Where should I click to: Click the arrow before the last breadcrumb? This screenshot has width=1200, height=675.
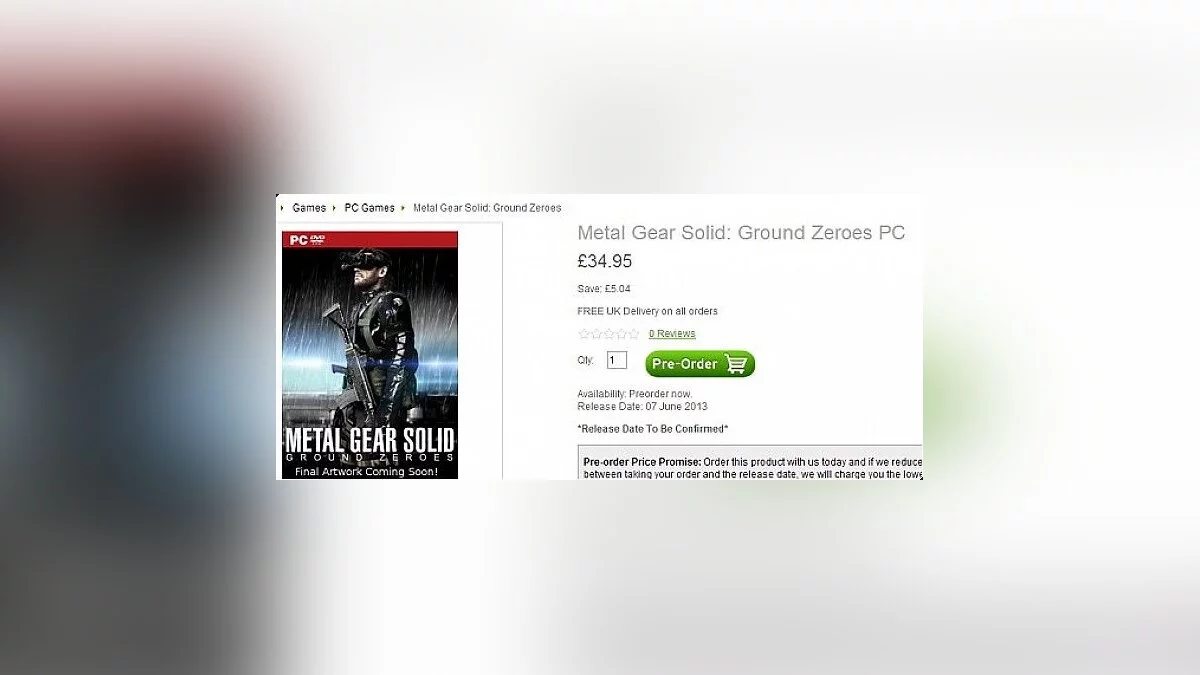403,208
